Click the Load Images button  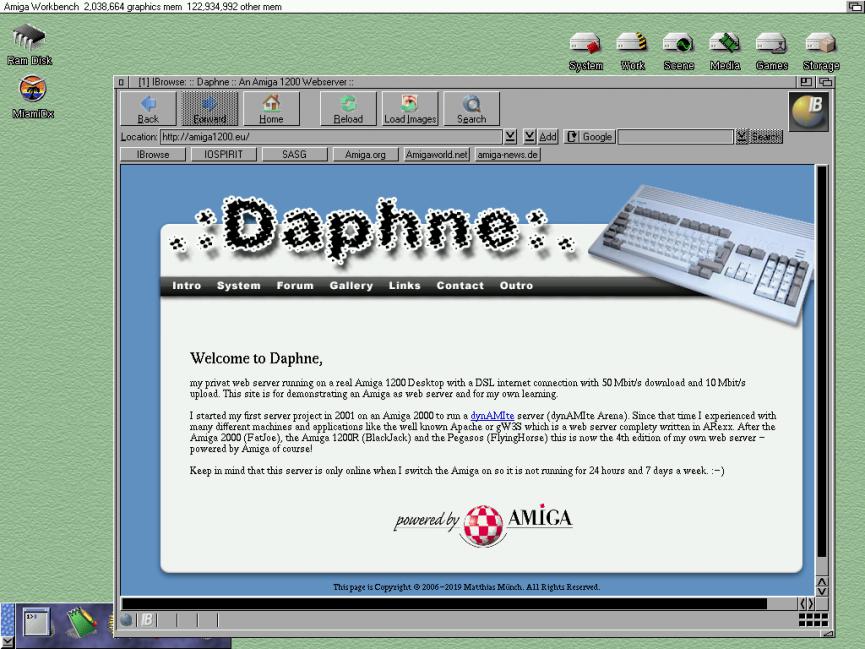coord(410,109)
